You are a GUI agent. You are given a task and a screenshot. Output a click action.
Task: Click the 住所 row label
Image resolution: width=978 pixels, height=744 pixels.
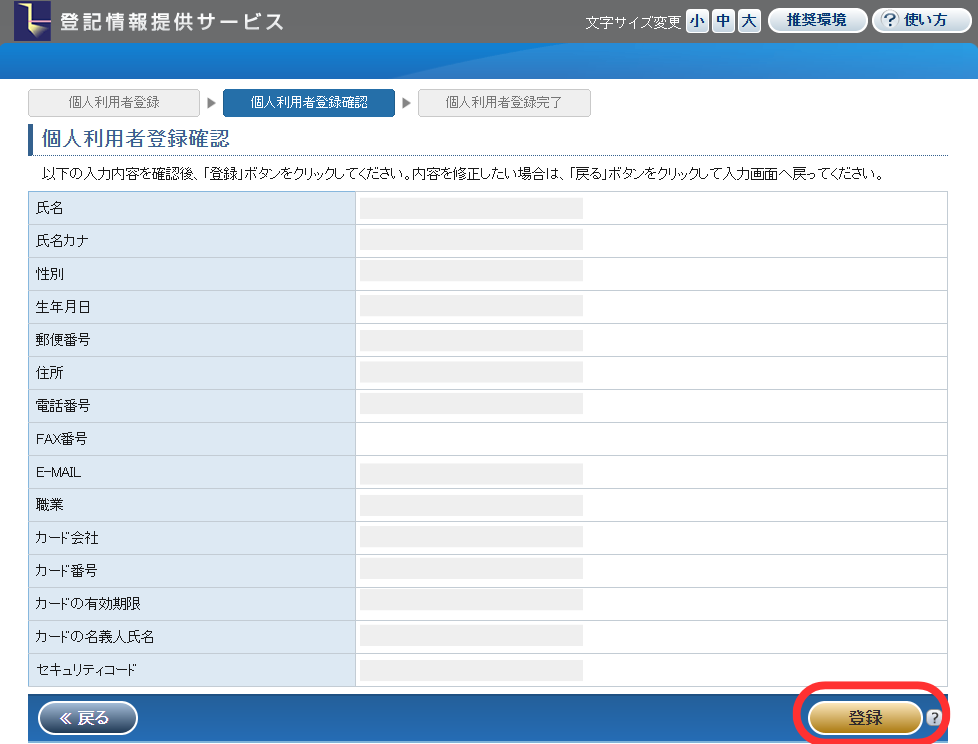pyautogui.click(x=50, y=373)
